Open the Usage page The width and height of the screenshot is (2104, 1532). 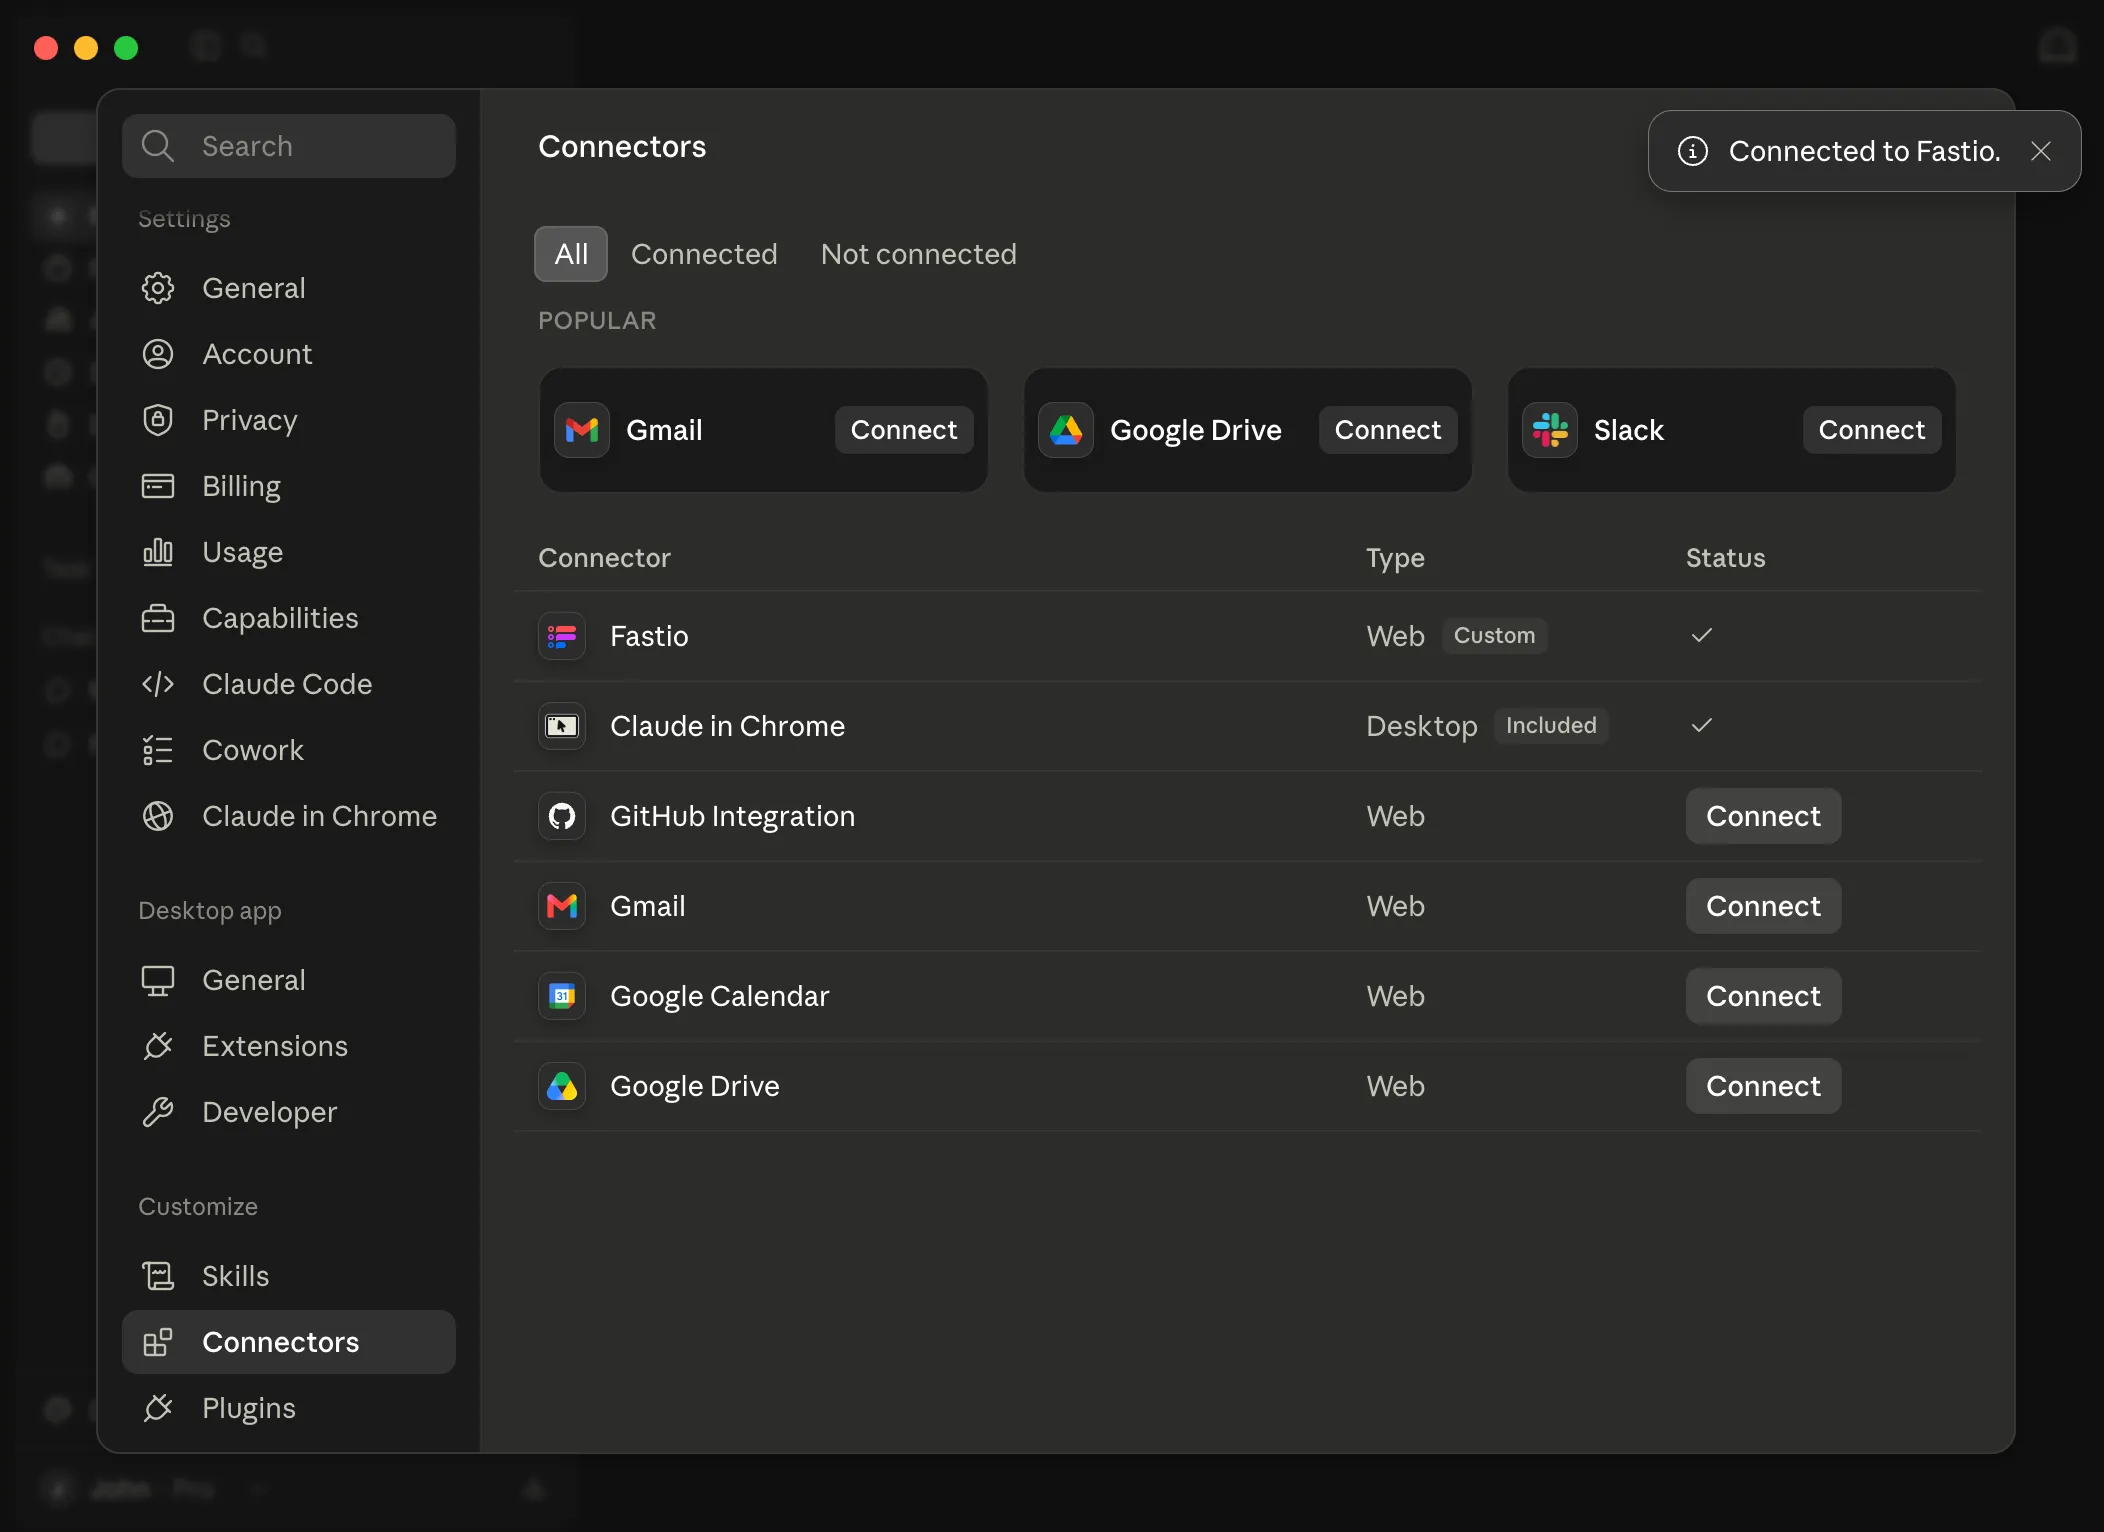tap(288, 552)
